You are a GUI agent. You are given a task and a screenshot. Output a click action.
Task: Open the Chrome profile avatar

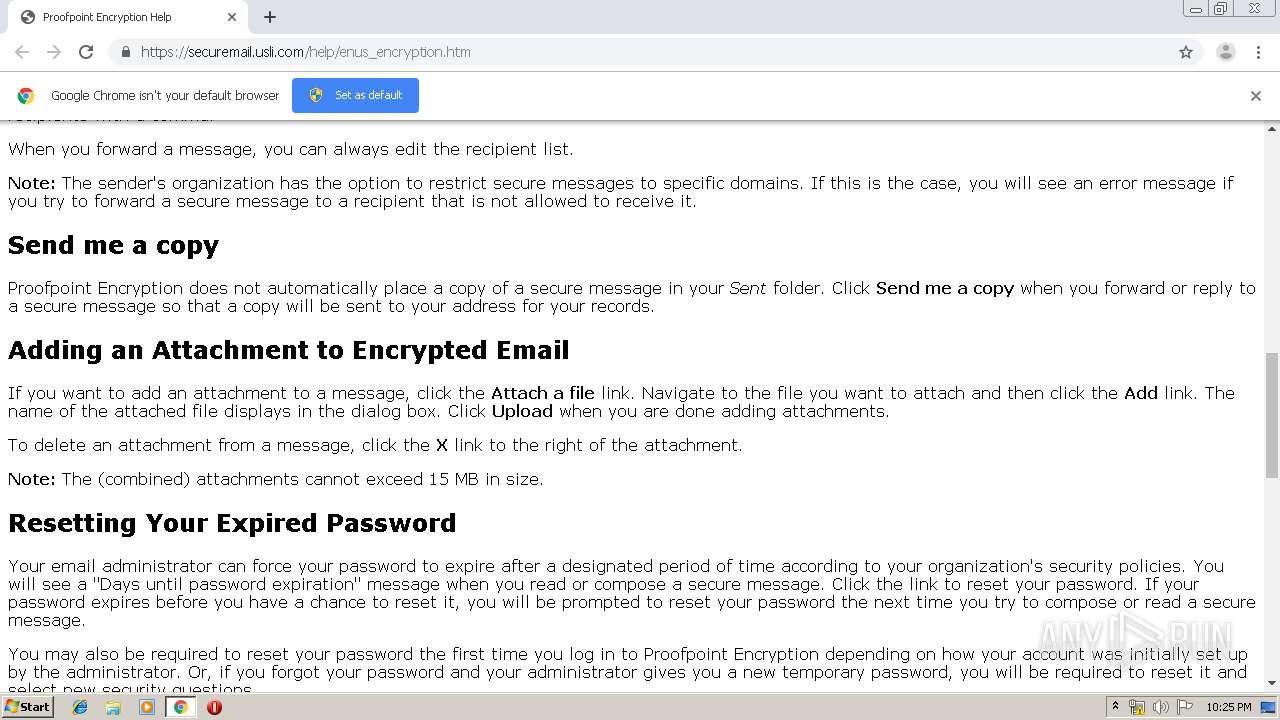point(1225,52)
